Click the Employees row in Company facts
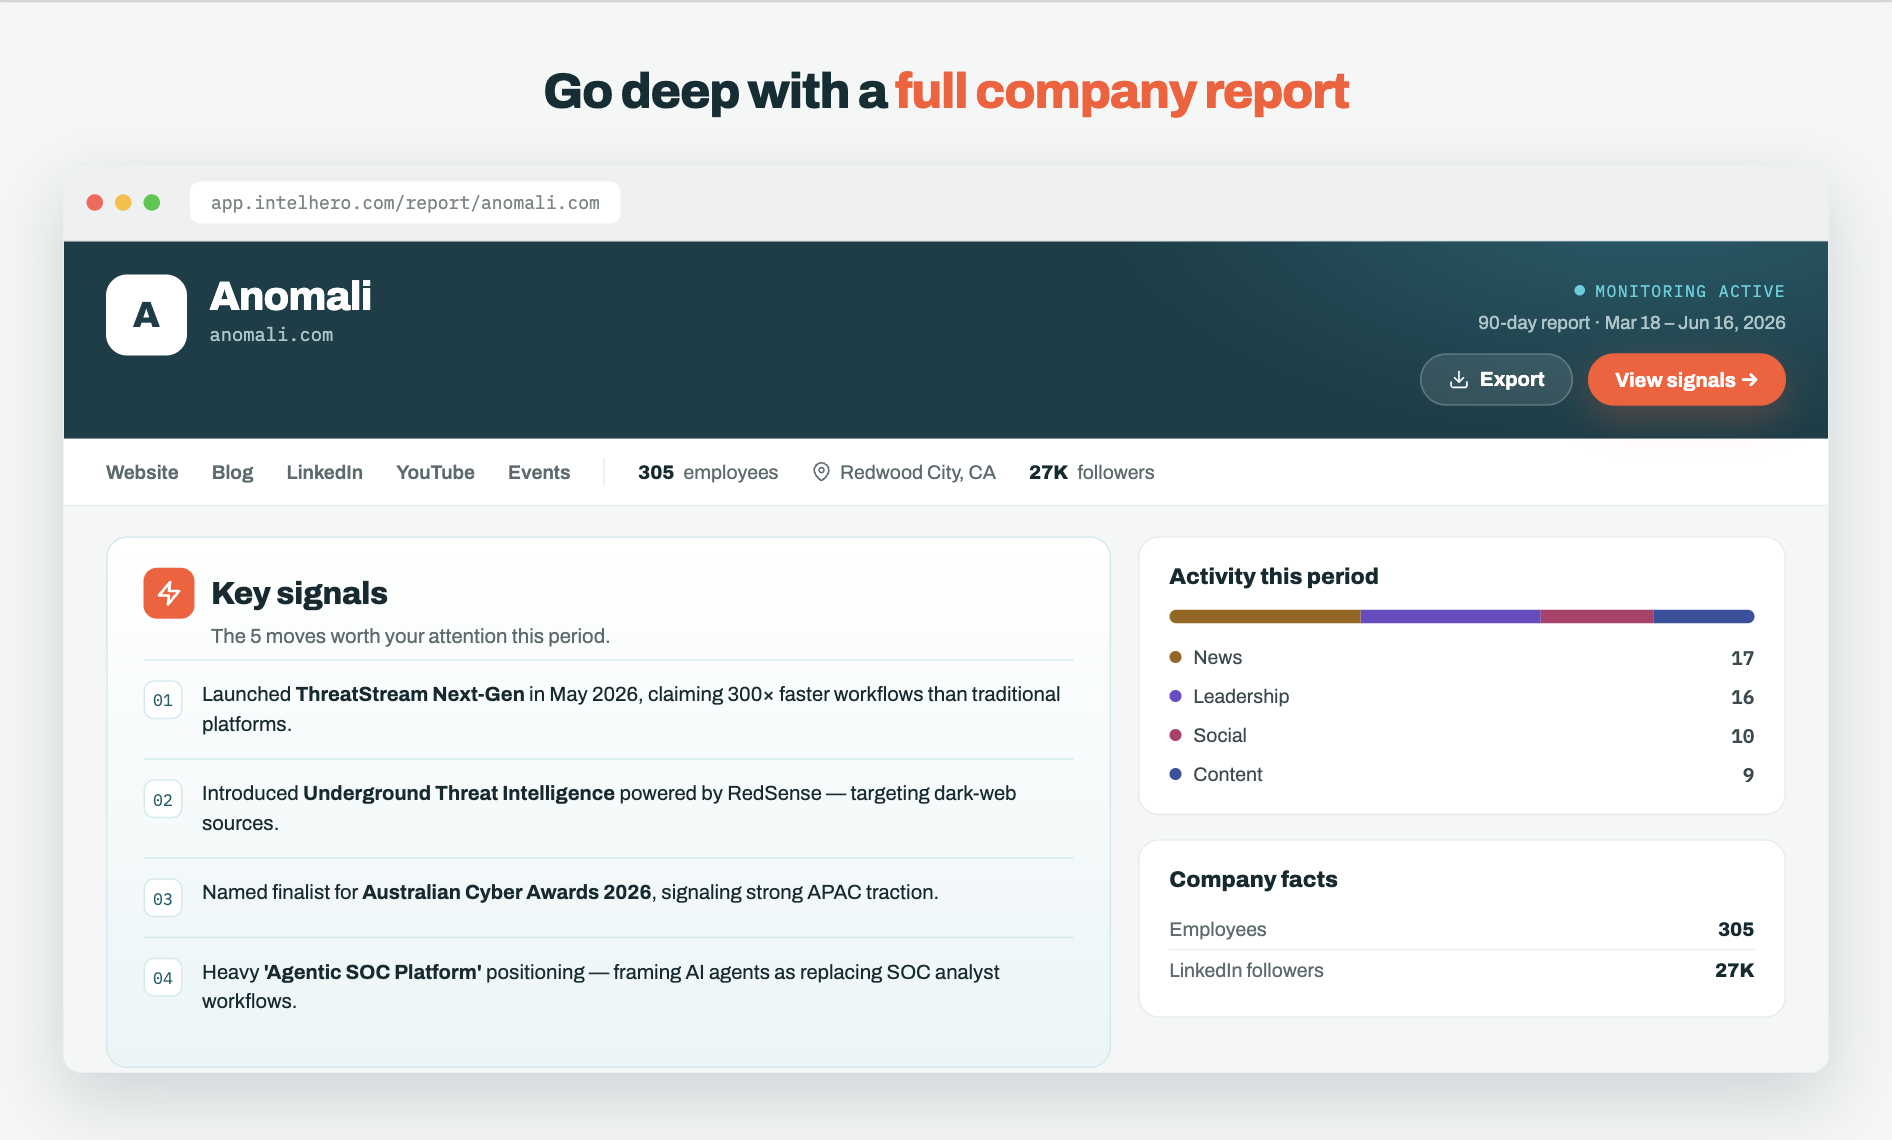Screen dimensions: 1892x1140 1462,929
